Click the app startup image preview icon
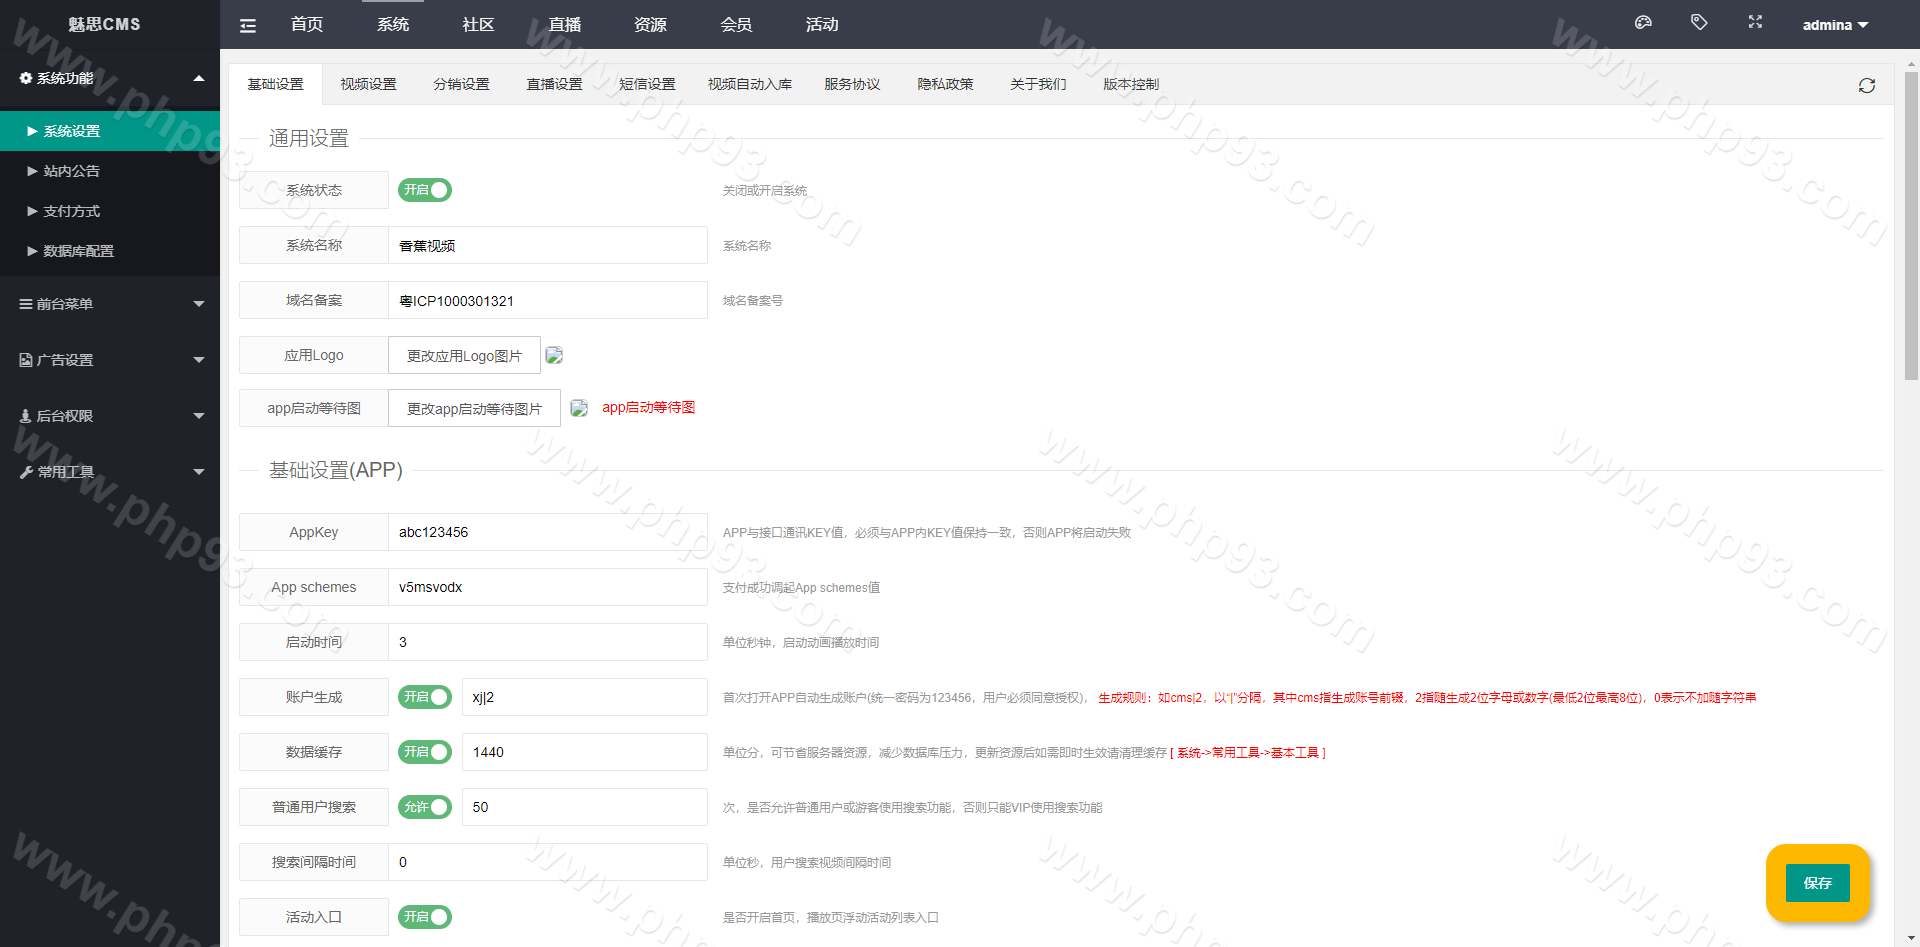 click(579, 408)
